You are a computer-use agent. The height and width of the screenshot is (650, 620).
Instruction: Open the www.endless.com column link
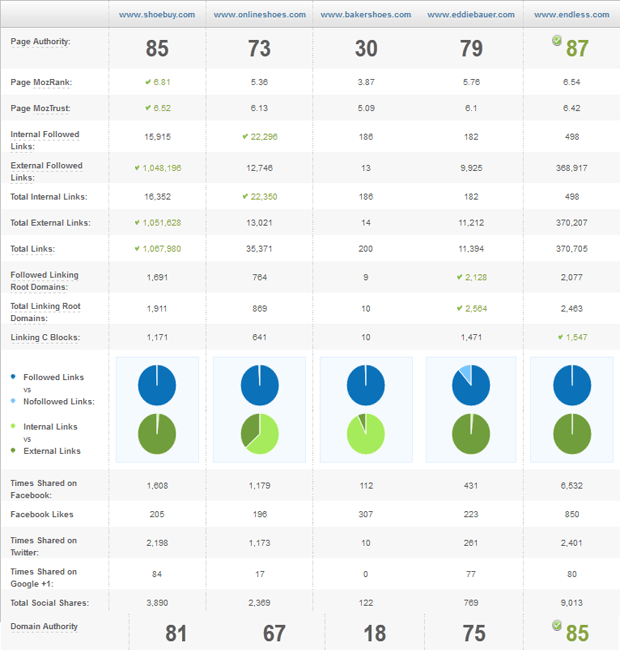pos(572,15)
